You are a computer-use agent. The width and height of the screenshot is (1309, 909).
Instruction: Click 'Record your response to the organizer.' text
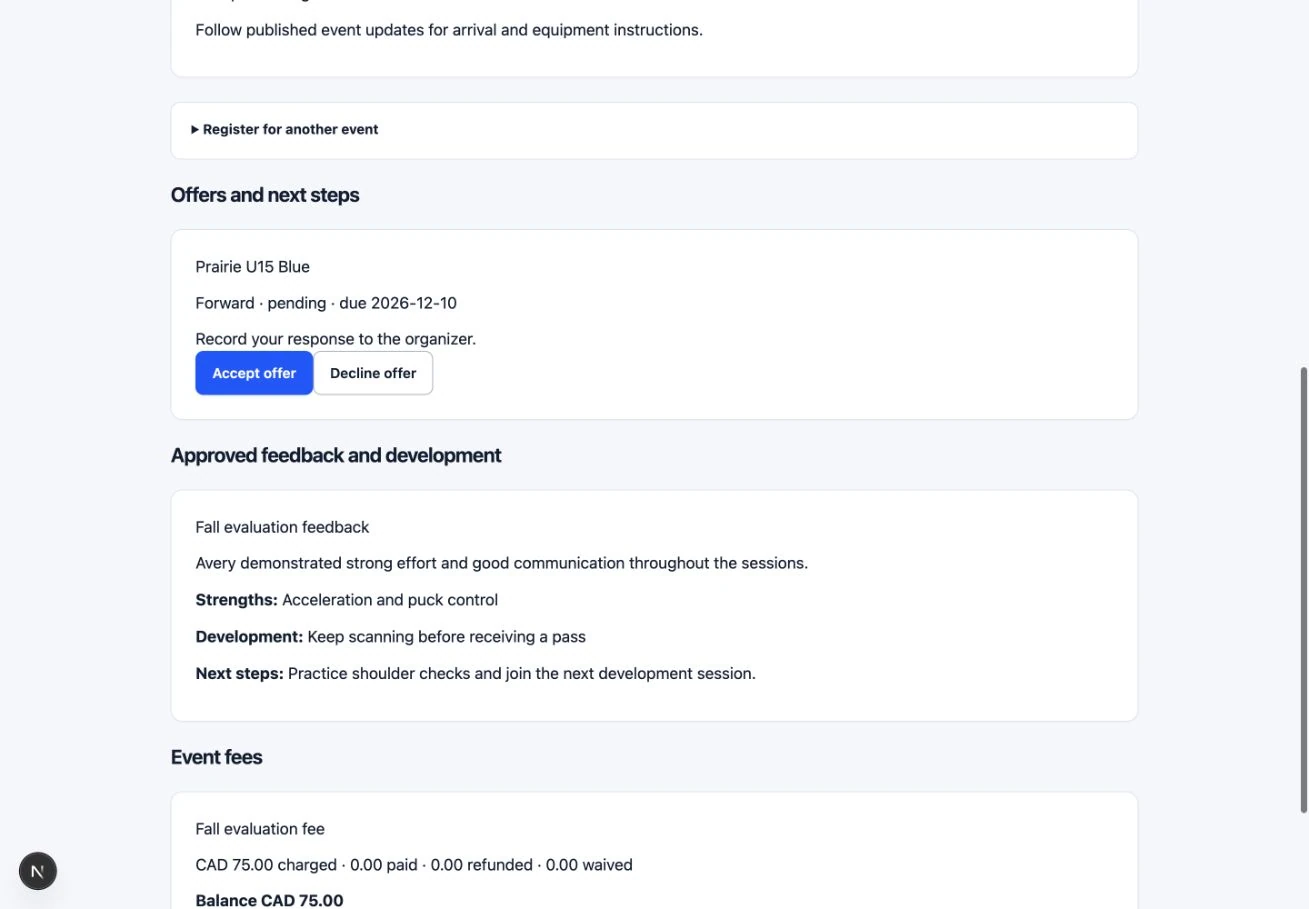336,339
